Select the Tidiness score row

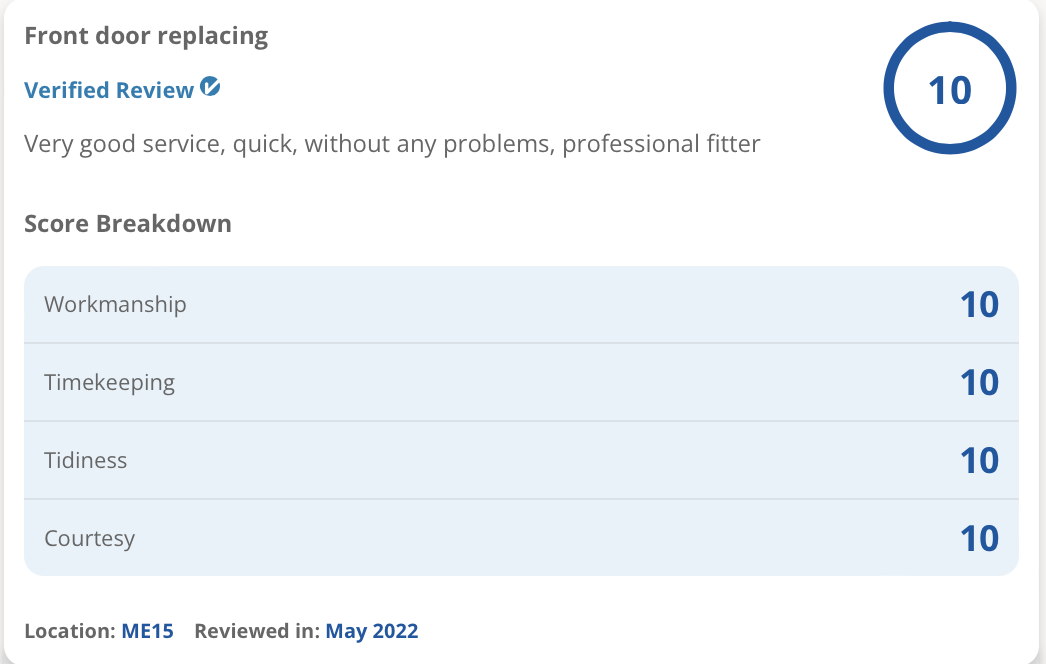pos(521,460)
